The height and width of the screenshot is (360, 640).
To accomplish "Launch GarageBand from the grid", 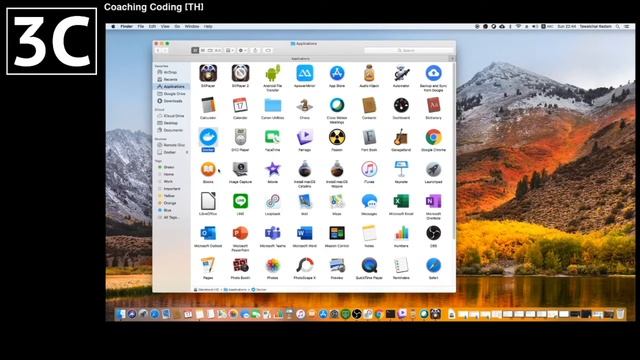I will click(x=401, y=137).
